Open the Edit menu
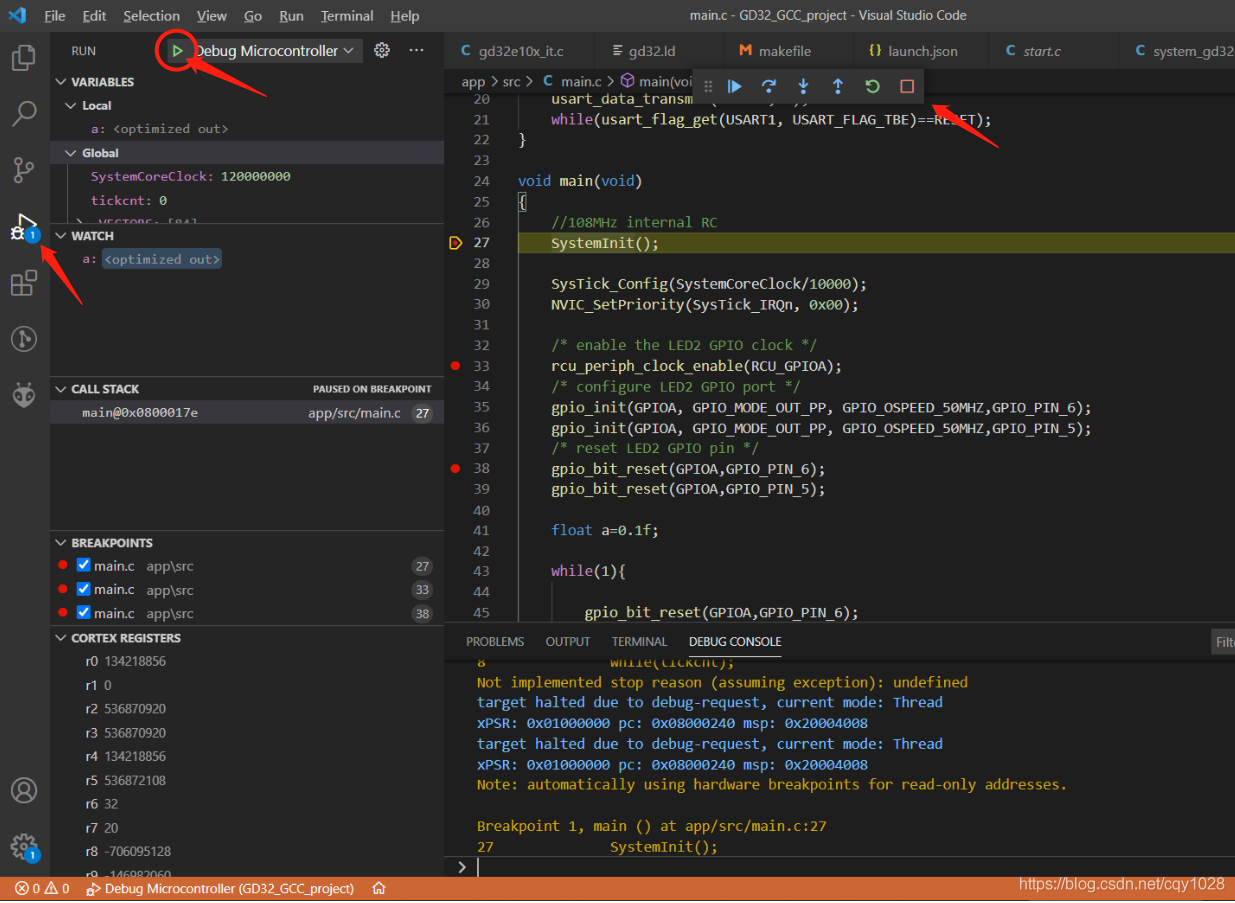1235x903 pixels. click(95, 16)
